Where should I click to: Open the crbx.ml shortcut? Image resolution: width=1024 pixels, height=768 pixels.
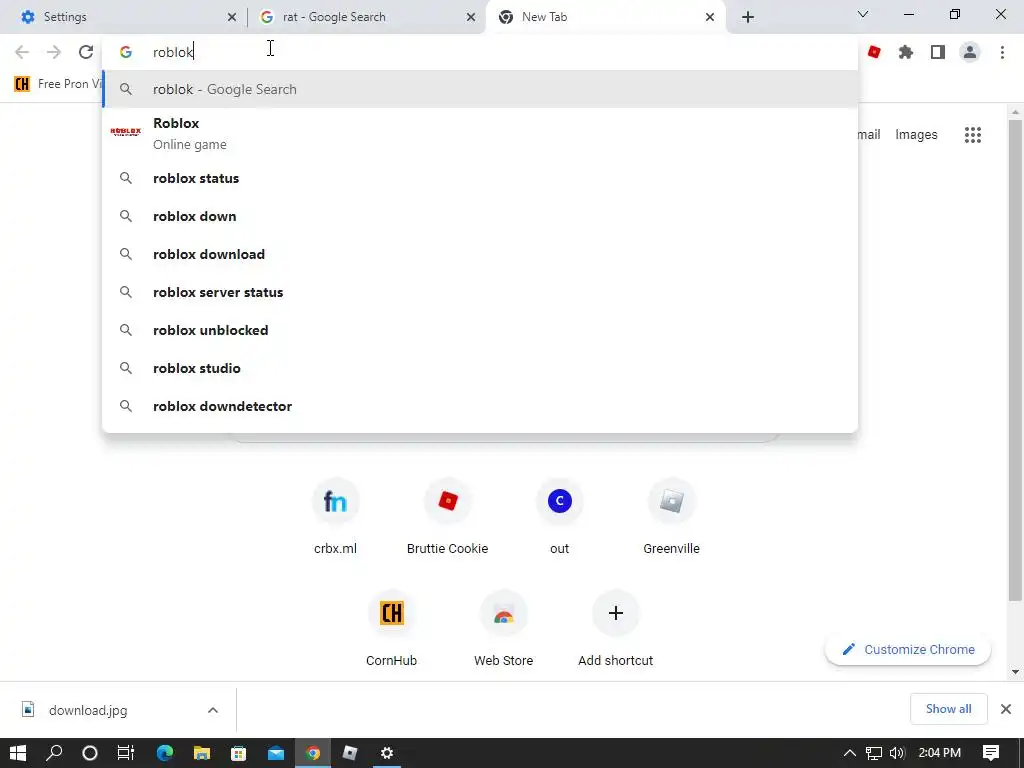(335, 516)
